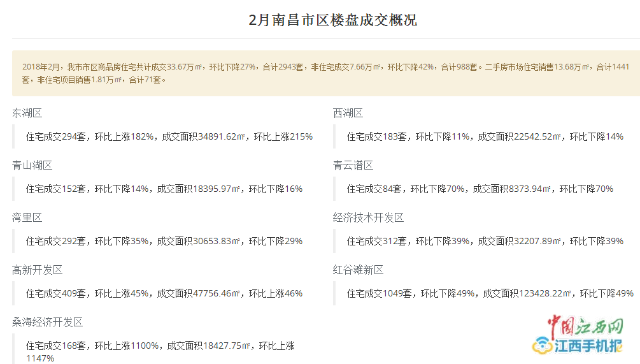Select the 住宅成交183套 statistics line
The image size is (640, 364).
[485, 137]
